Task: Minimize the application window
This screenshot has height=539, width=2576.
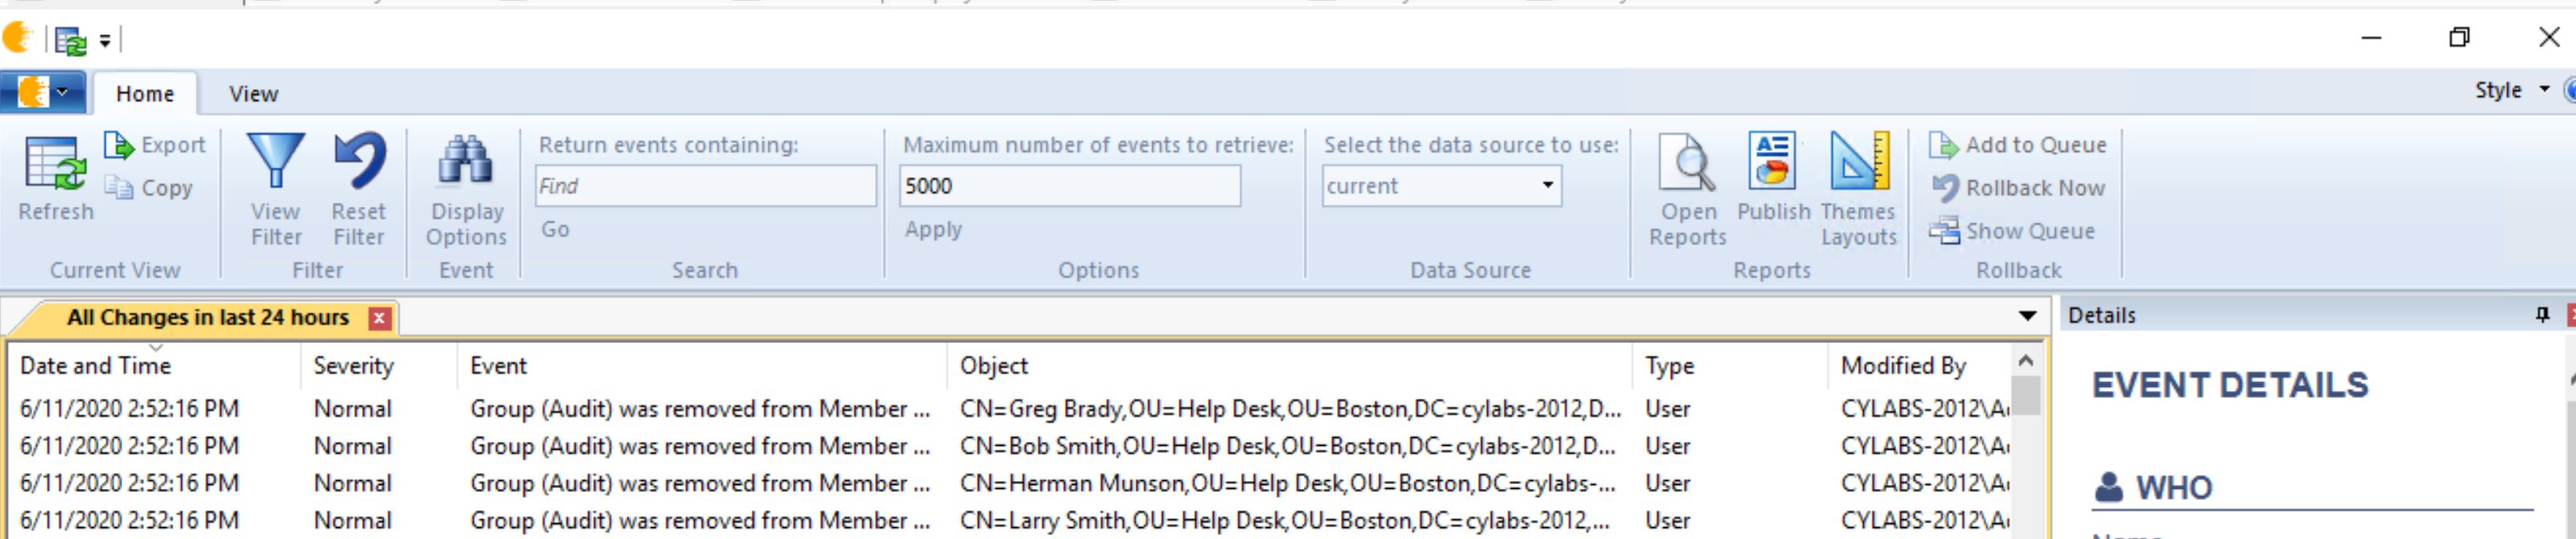Action: click(2371, 38)
